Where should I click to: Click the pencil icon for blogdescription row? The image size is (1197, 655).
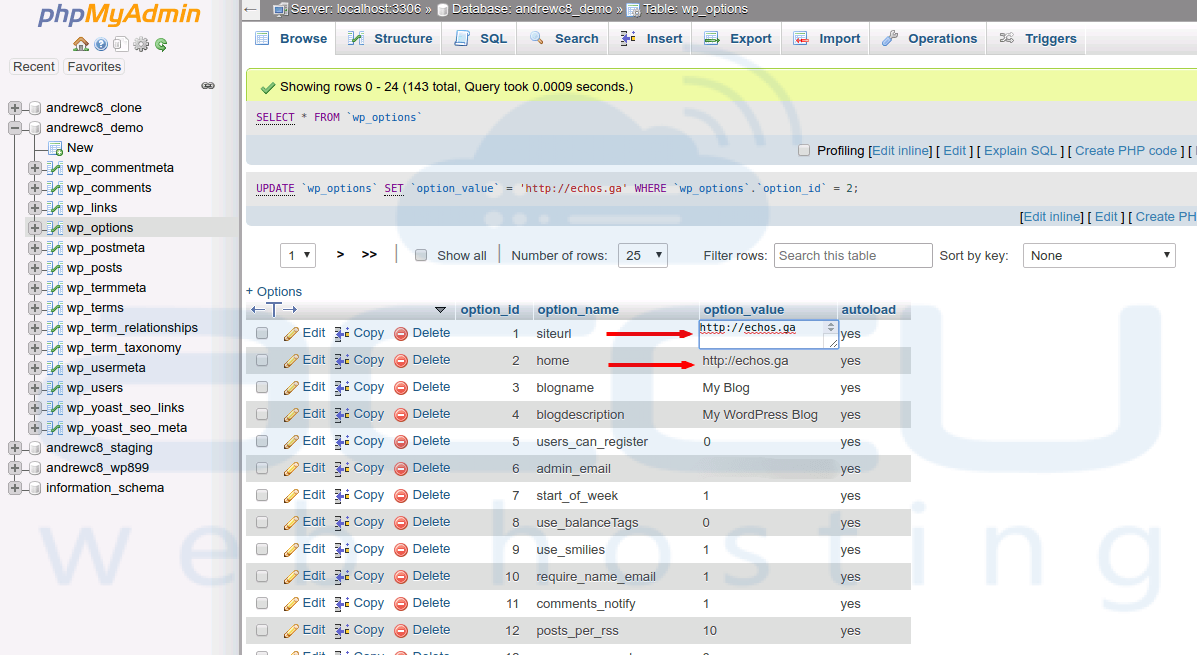coord(292,415)
